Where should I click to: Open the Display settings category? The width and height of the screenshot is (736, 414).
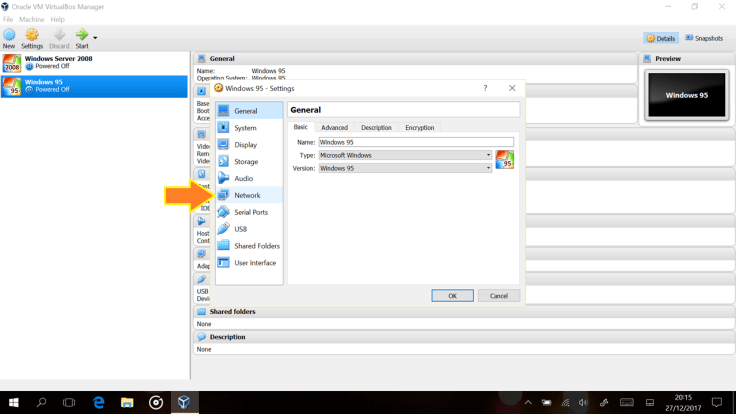245,145
